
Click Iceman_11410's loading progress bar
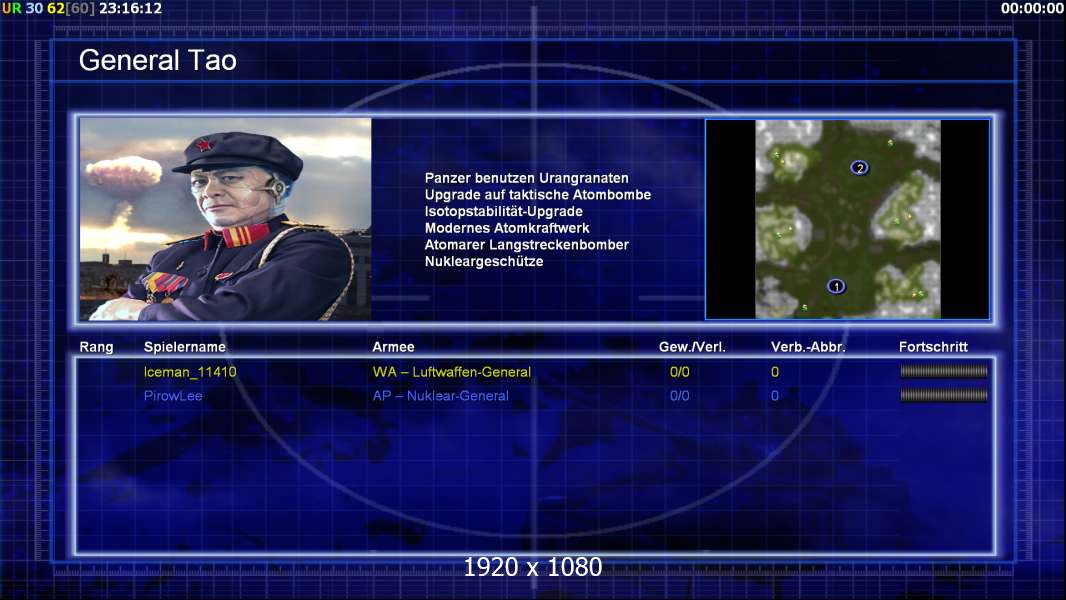[944, 371]
